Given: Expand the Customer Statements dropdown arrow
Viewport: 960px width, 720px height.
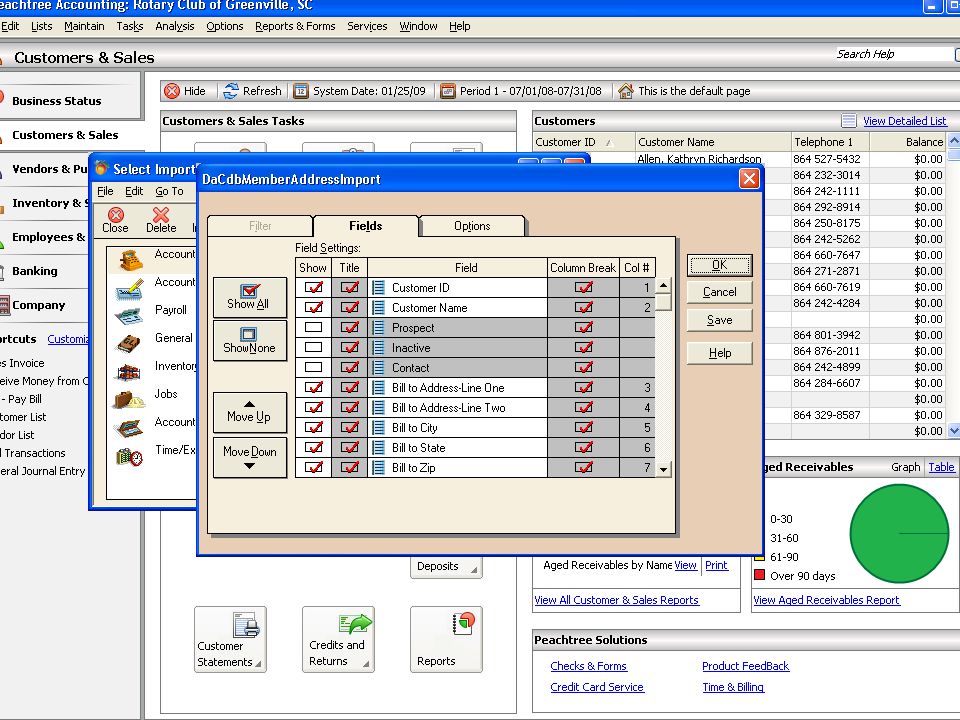Looking at the screenshot, I should [x=258, y=664].
